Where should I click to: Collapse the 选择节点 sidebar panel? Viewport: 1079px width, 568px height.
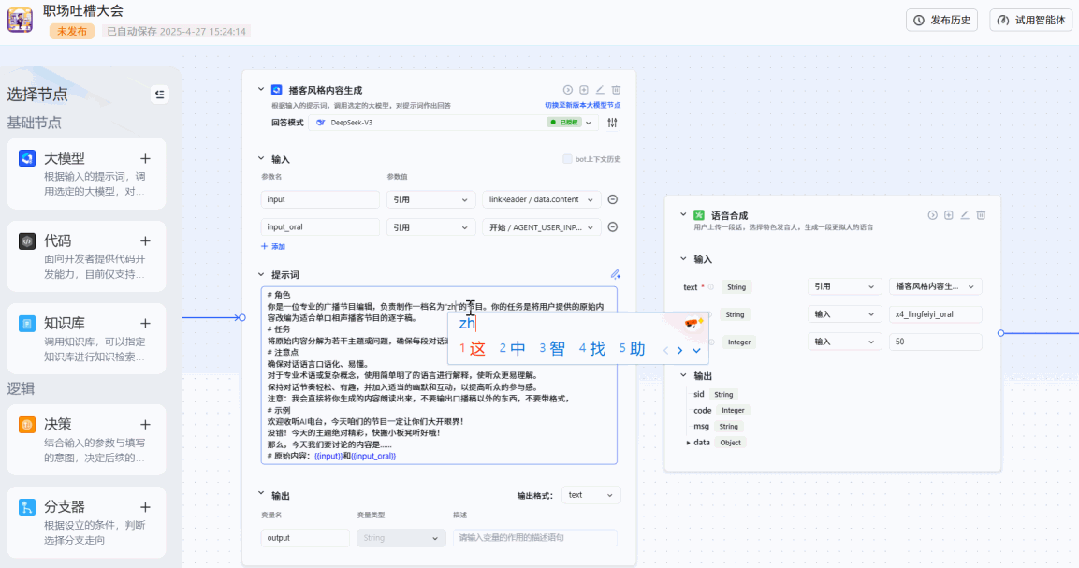[x=160, y=94]
